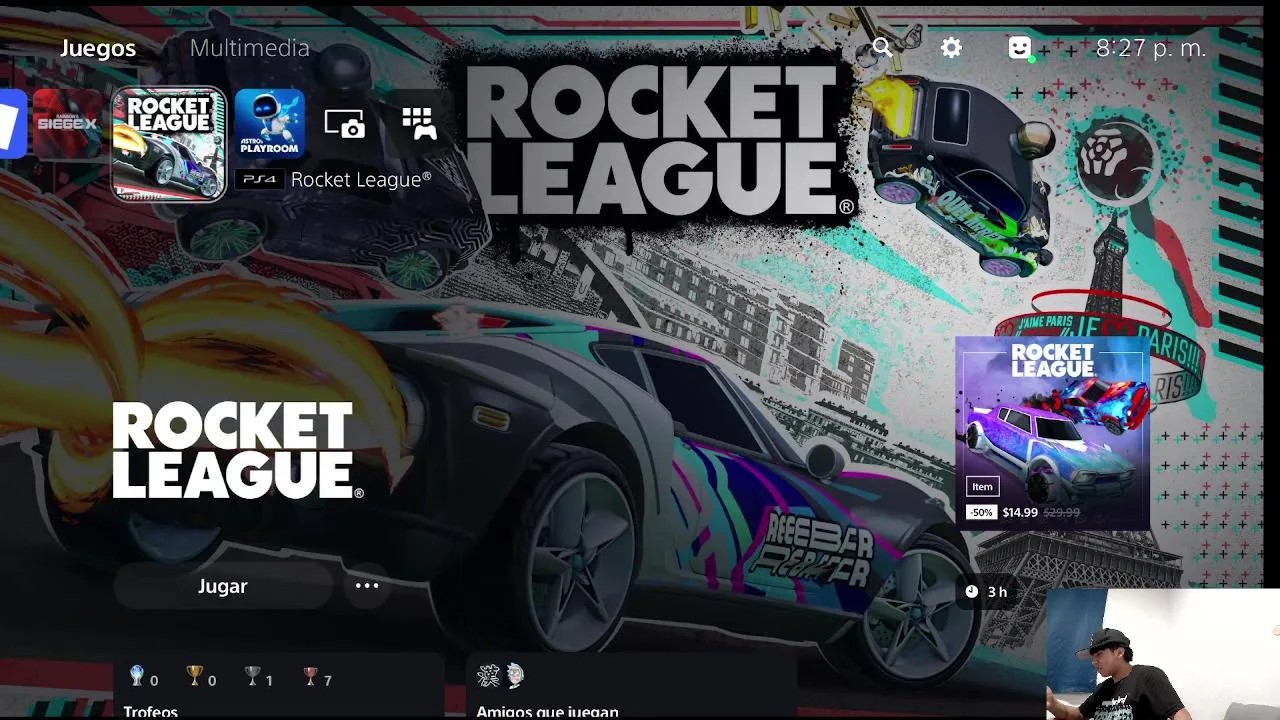Open the Trofeos trophy card
This screenshot has width=1280, height=720.
(x=279, y=686)
